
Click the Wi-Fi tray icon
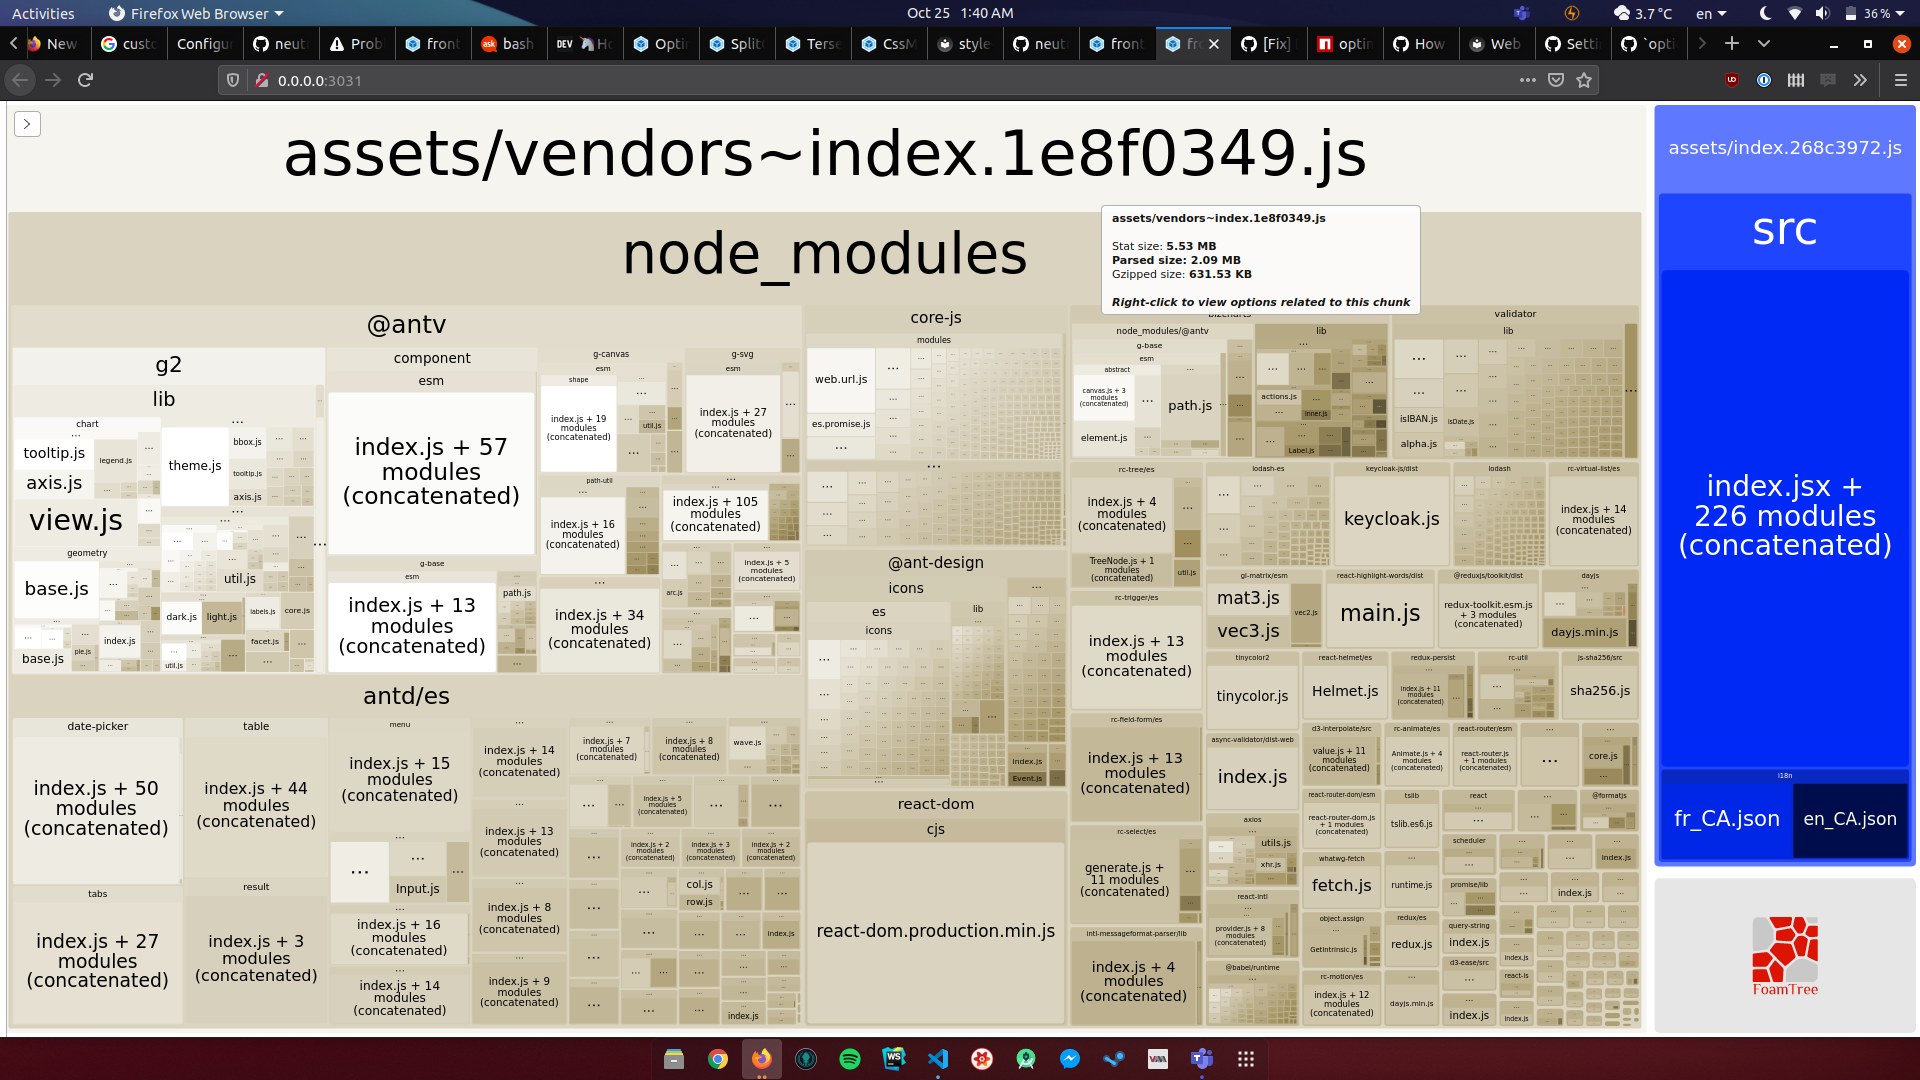[x=1795, y=13]
